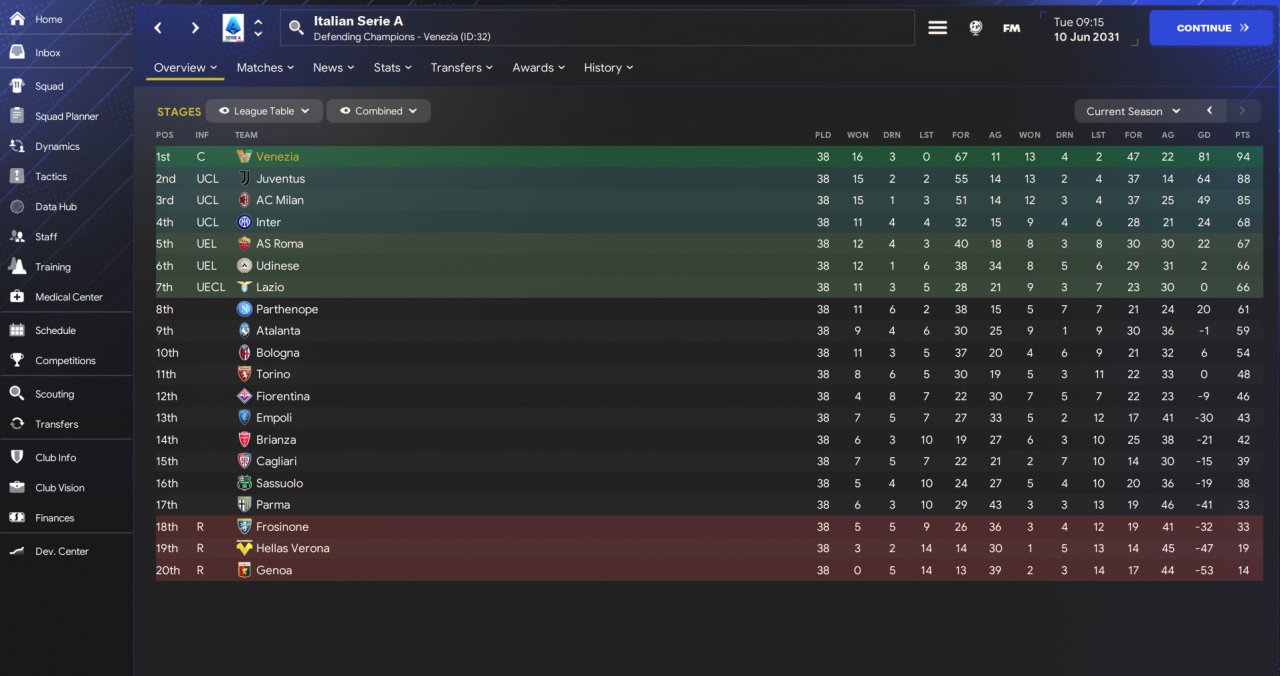Viewport: 1280px width, 676px height.
Task: Open the Medical Center icon
Action: [17, 296]
